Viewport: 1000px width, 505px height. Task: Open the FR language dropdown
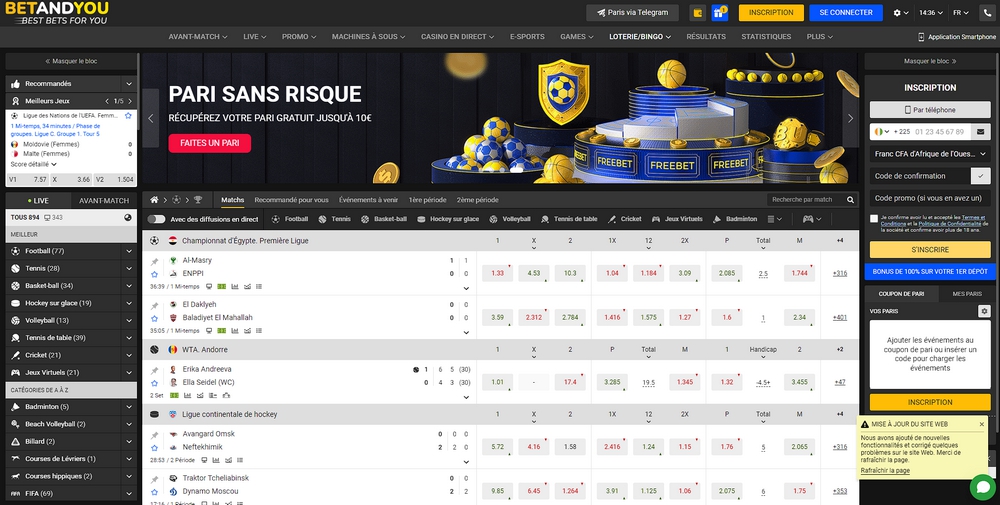(961, 13)
